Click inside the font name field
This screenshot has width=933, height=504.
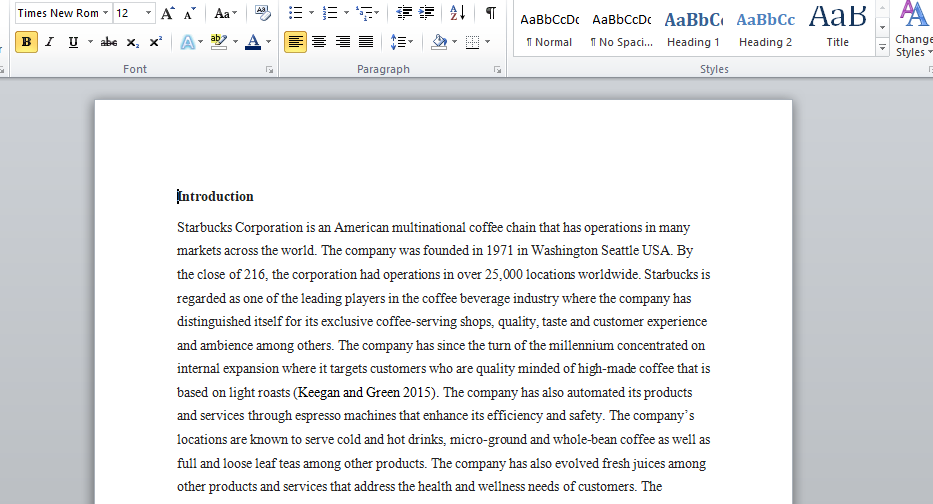tap(58, 13)
